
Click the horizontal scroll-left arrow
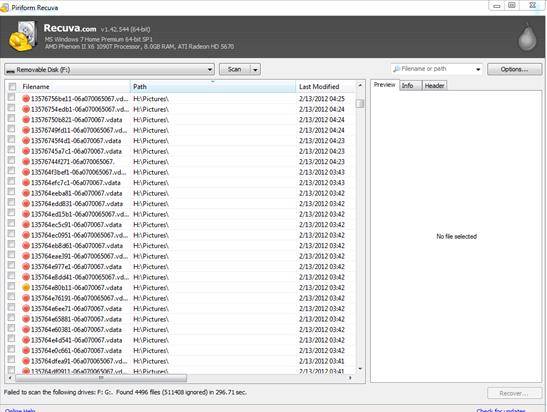[10, 378]
